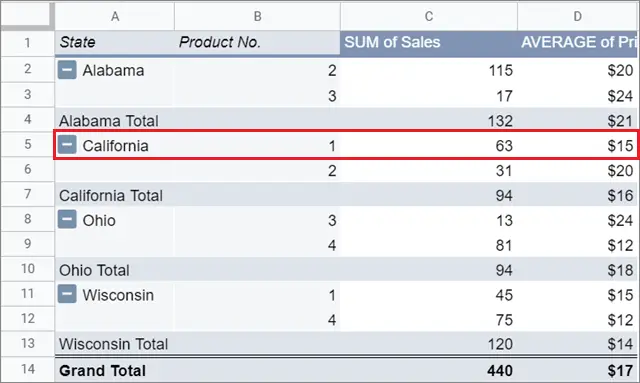Select row 5 header
This screenshot has height=383, width=640.
(x=27, y=144)
